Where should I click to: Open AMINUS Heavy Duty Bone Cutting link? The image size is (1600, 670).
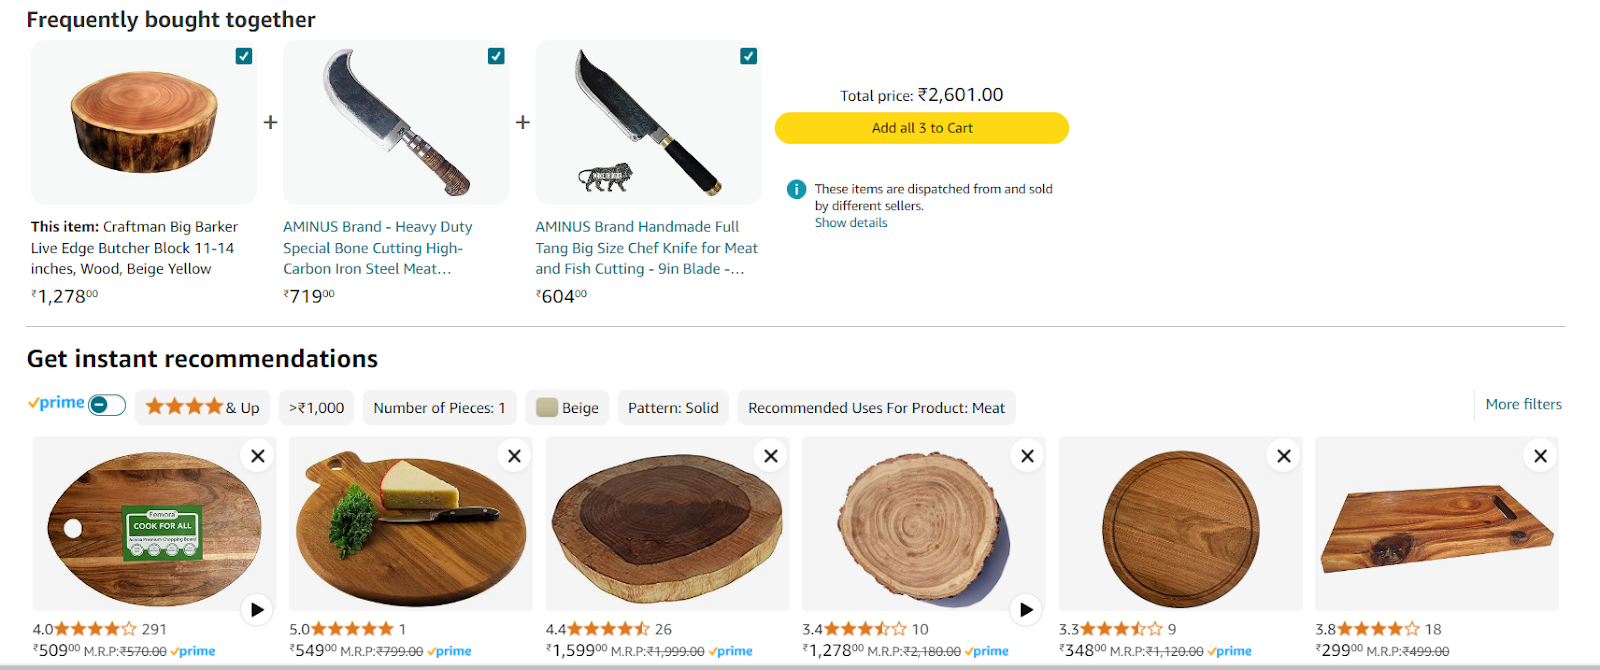coord(377,248)
